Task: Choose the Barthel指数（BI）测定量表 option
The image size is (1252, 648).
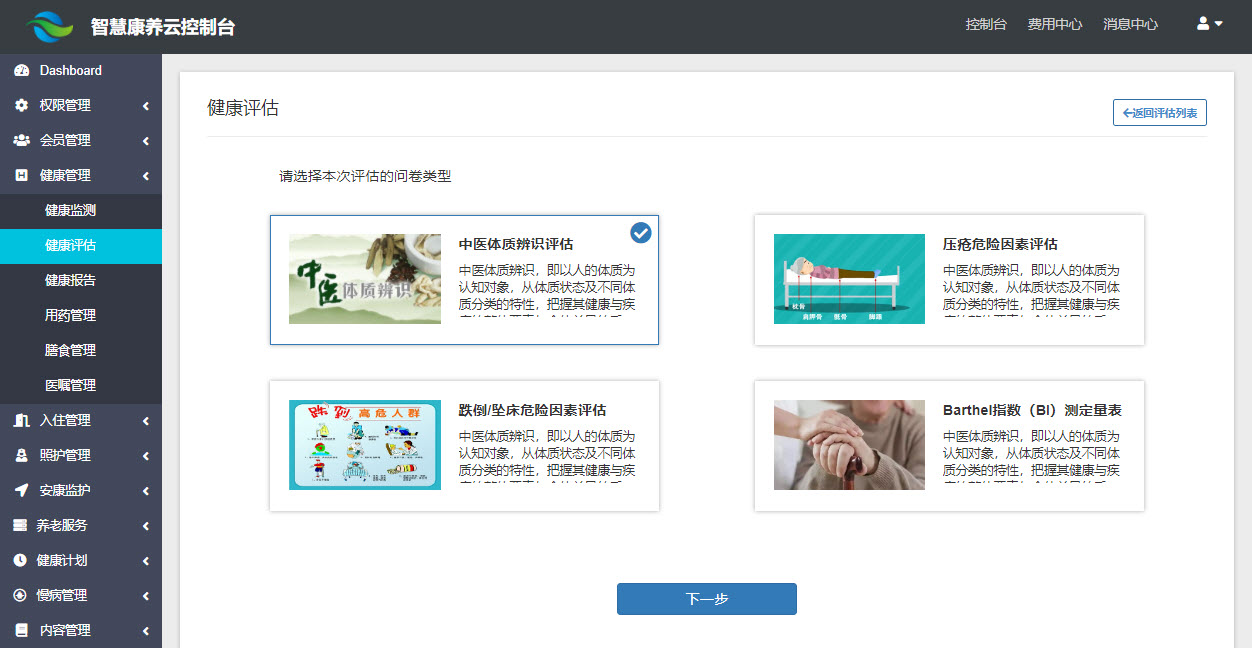Action: [x=948, y=446]
